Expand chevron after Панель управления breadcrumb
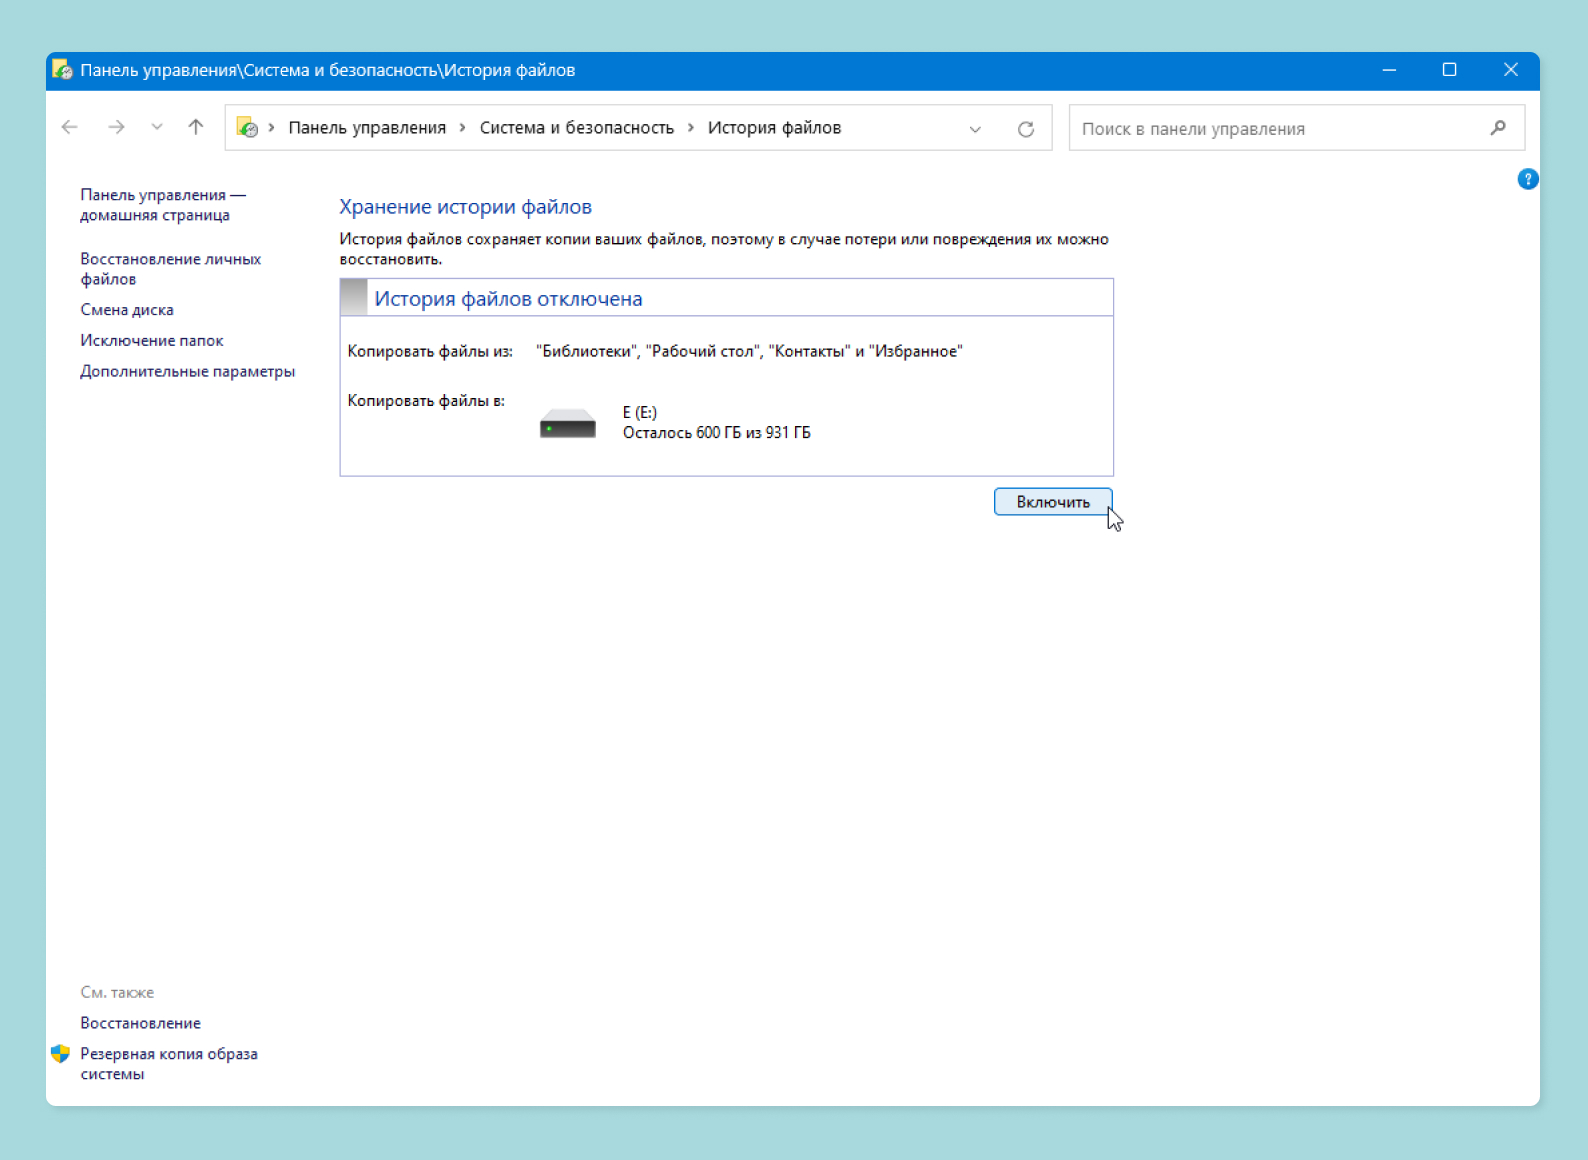 pos(463,128)
